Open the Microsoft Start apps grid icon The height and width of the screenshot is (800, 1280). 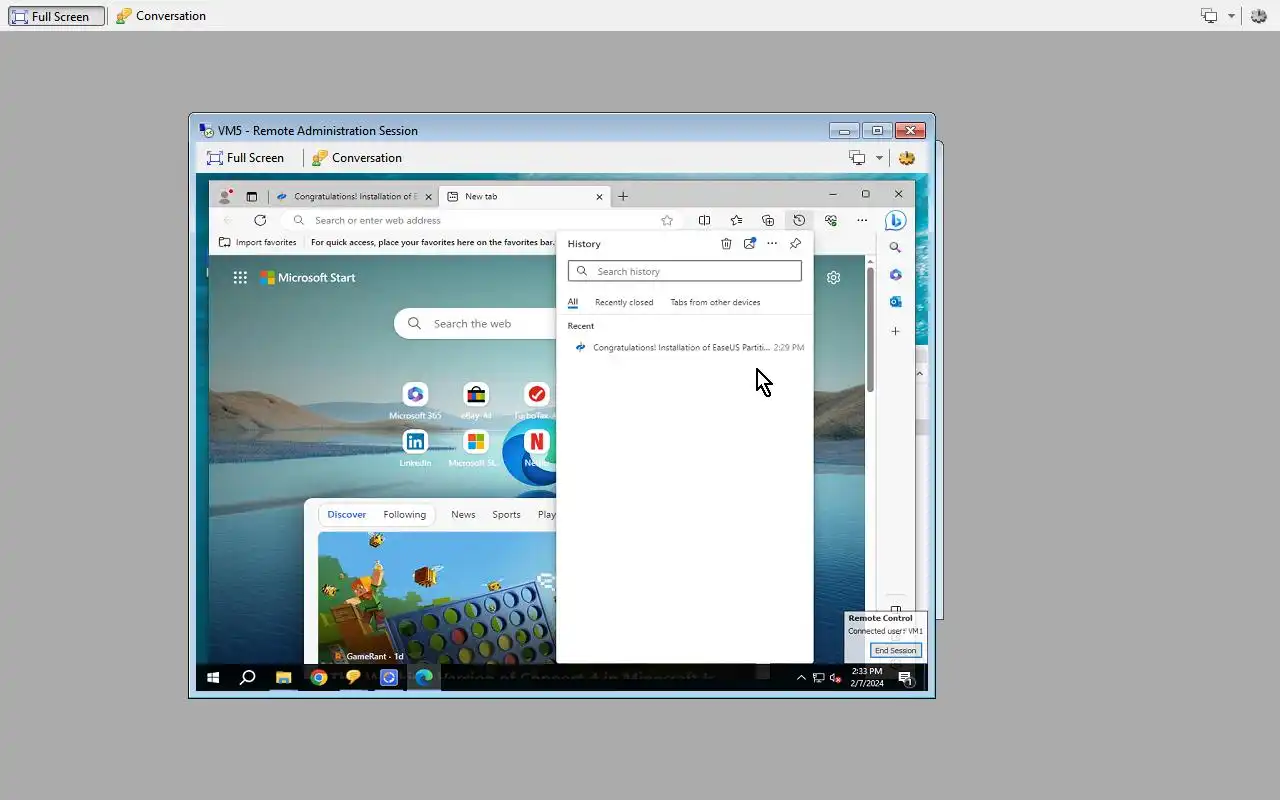[x=240, y=278]
